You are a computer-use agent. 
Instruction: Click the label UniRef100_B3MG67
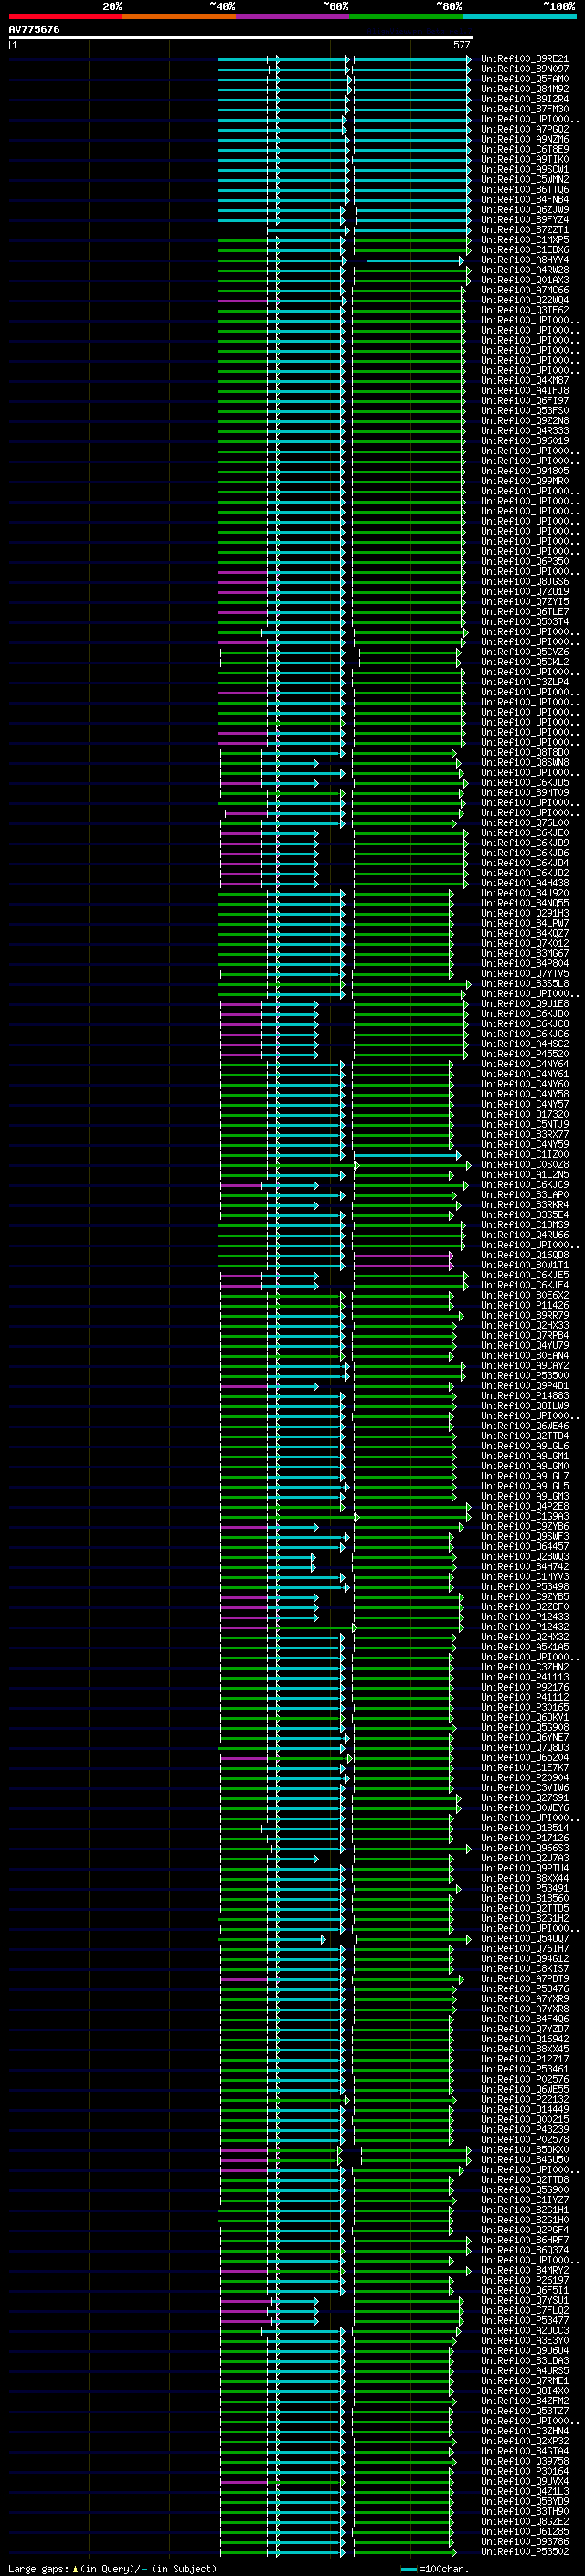(x=525, y=953)
